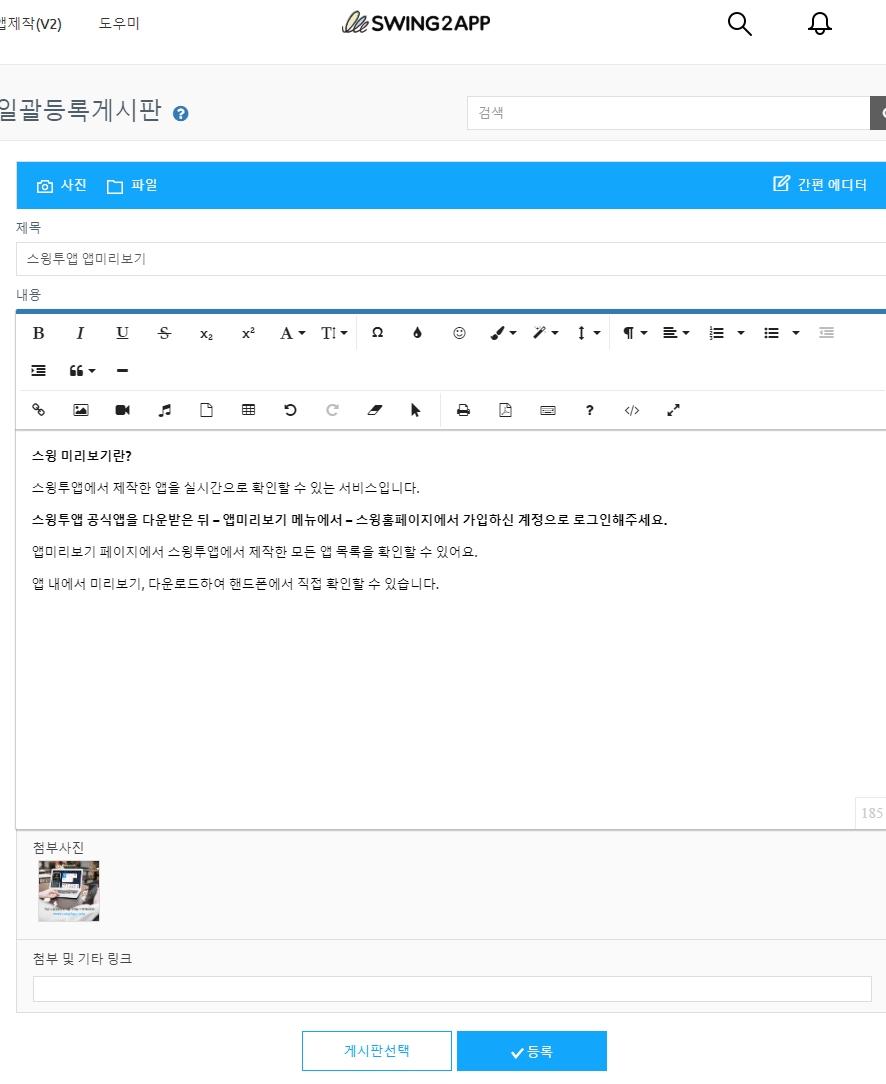Open the quote style dropdown
This screenshot has width=886, height=1084.
(x=82, y=371)
